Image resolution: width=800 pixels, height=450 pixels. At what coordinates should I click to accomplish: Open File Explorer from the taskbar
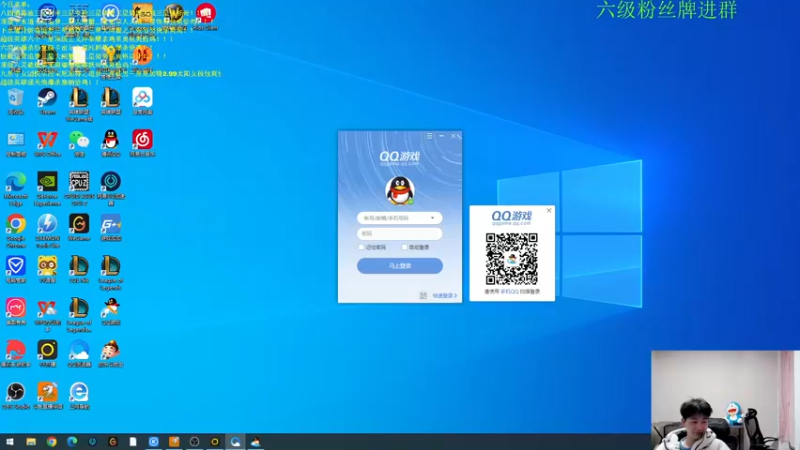click(x=31, y=441)
